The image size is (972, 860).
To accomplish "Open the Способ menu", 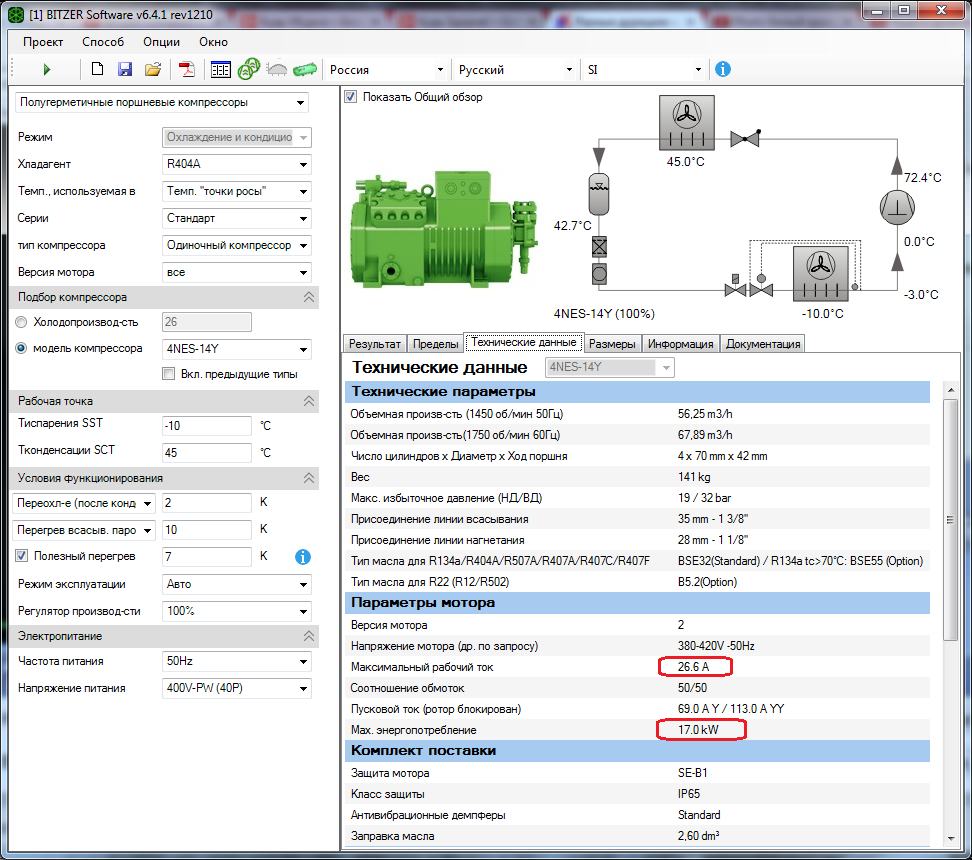I will coord(103,42).
